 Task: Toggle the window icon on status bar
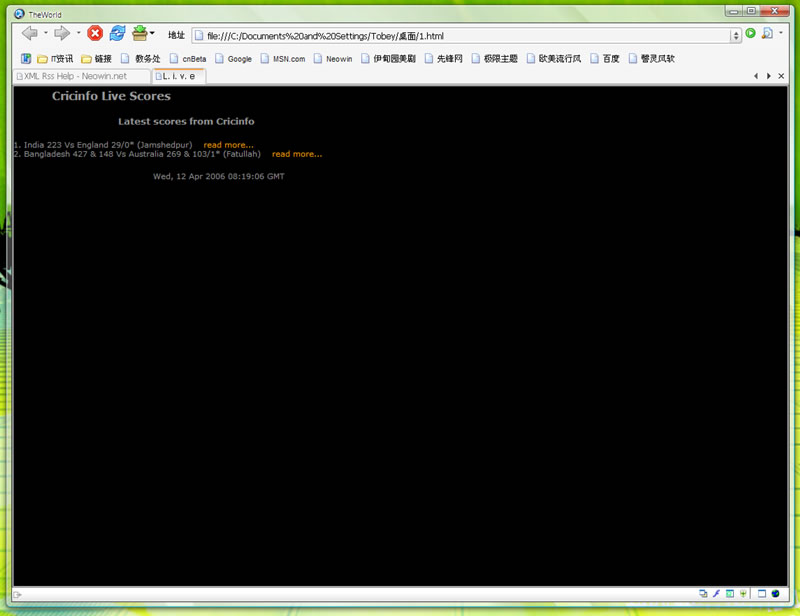763,593
